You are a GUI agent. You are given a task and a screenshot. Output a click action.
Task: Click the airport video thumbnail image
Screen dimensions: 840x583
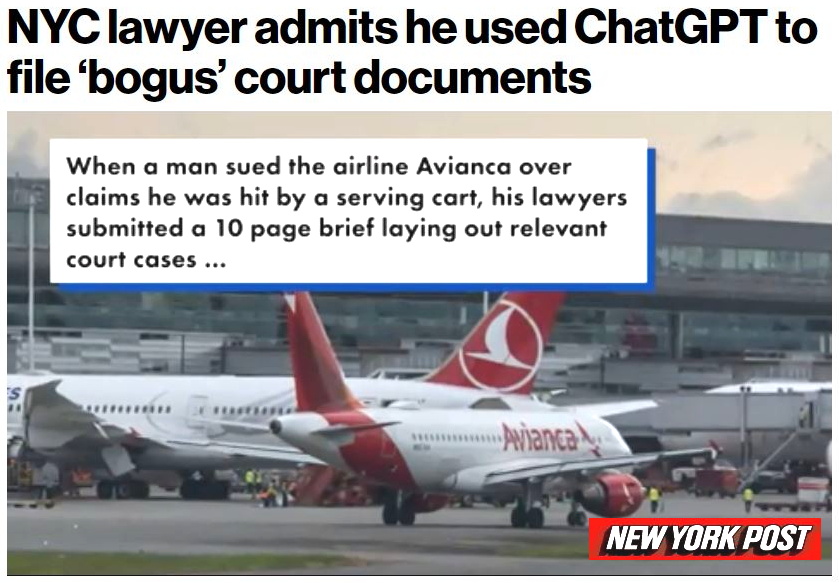[x=419, y=343]
